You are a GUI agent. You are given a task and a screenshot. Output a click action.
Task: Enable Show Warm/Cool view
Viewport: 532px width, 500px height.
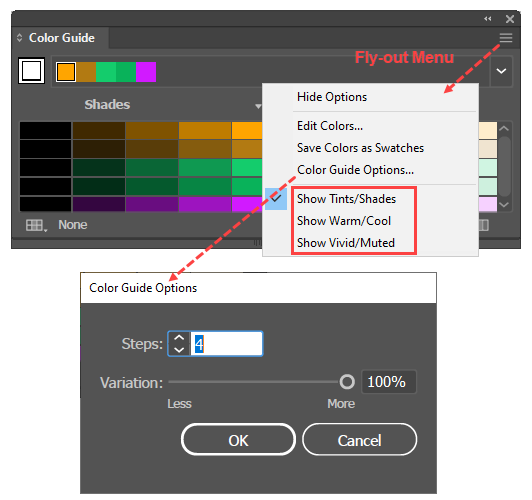pos(344,221)
